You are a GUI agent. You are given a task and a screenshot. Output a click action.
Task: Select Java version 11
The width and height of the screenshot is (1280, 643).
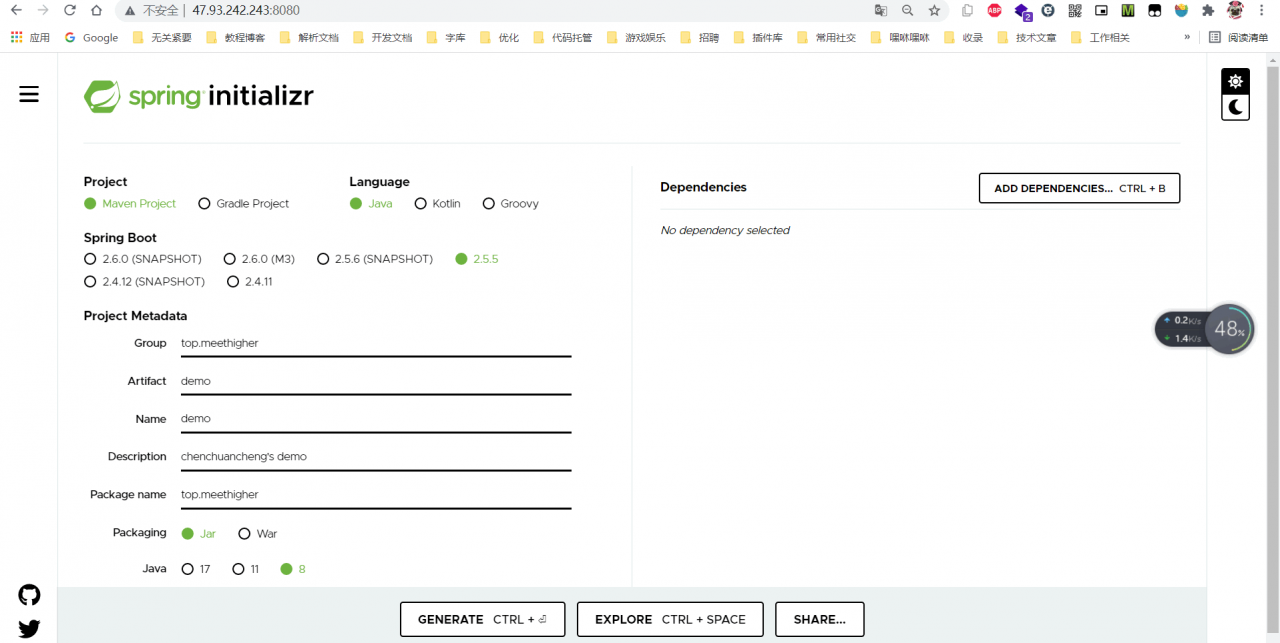point(246,569)
